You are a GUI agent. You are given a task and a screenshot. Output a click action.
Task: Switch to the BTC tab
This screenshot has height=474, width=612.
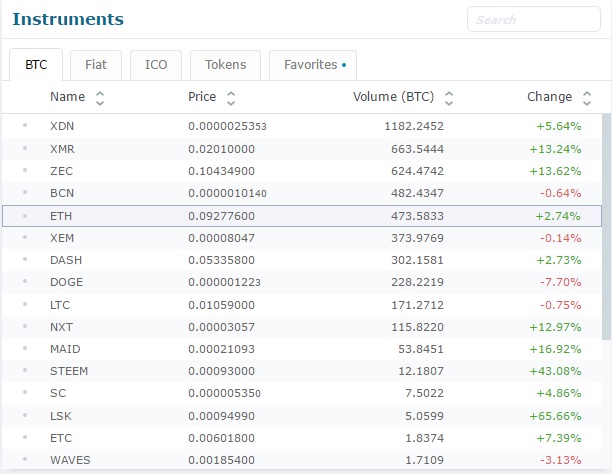[36, 65]
